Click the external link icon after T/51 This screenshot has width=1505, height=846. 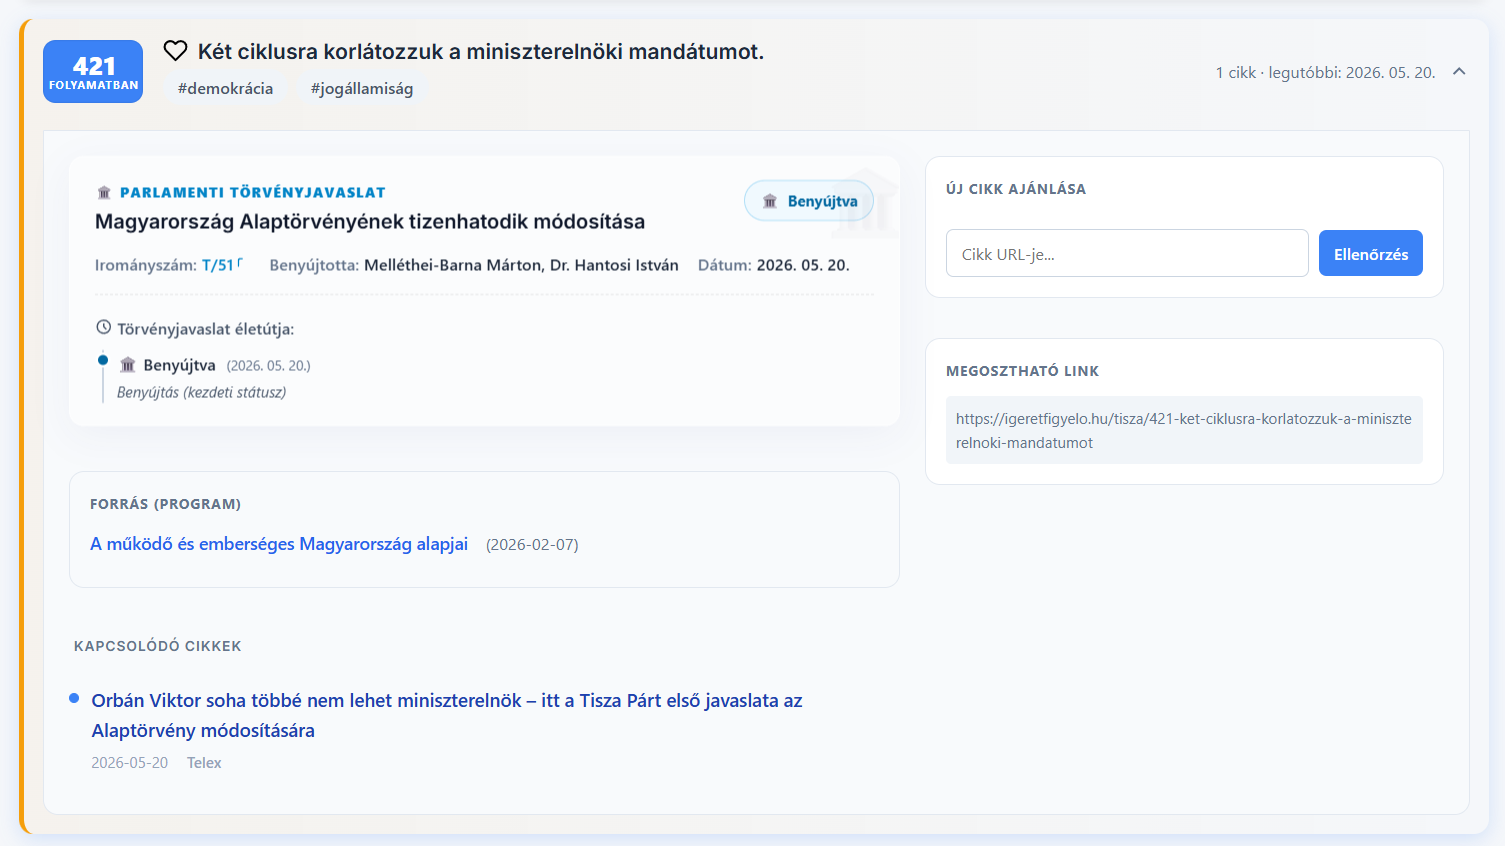tap(240, 262)
